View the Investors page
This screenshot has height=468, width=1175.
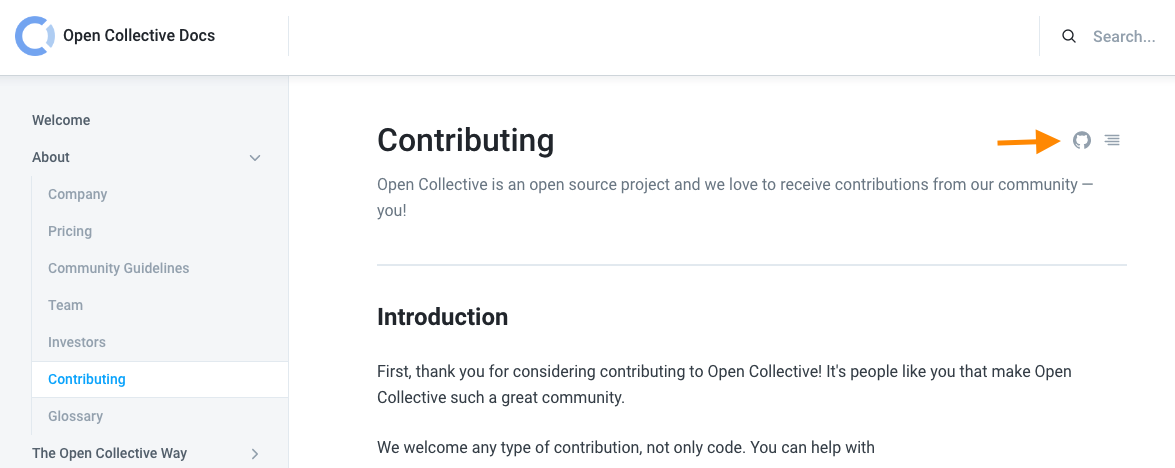[x=76, y=342]
